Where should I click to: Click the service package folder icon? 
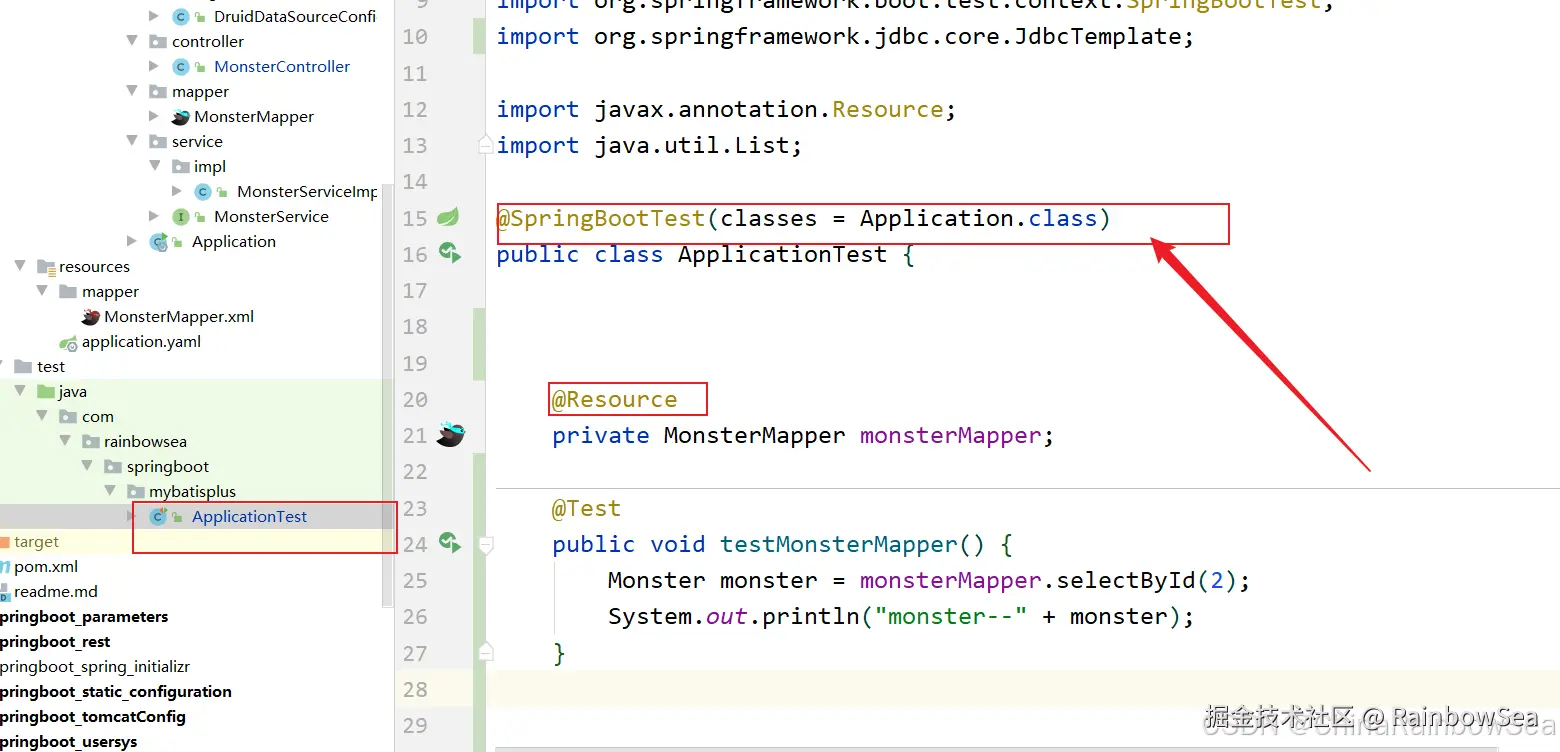coord(158,141)
